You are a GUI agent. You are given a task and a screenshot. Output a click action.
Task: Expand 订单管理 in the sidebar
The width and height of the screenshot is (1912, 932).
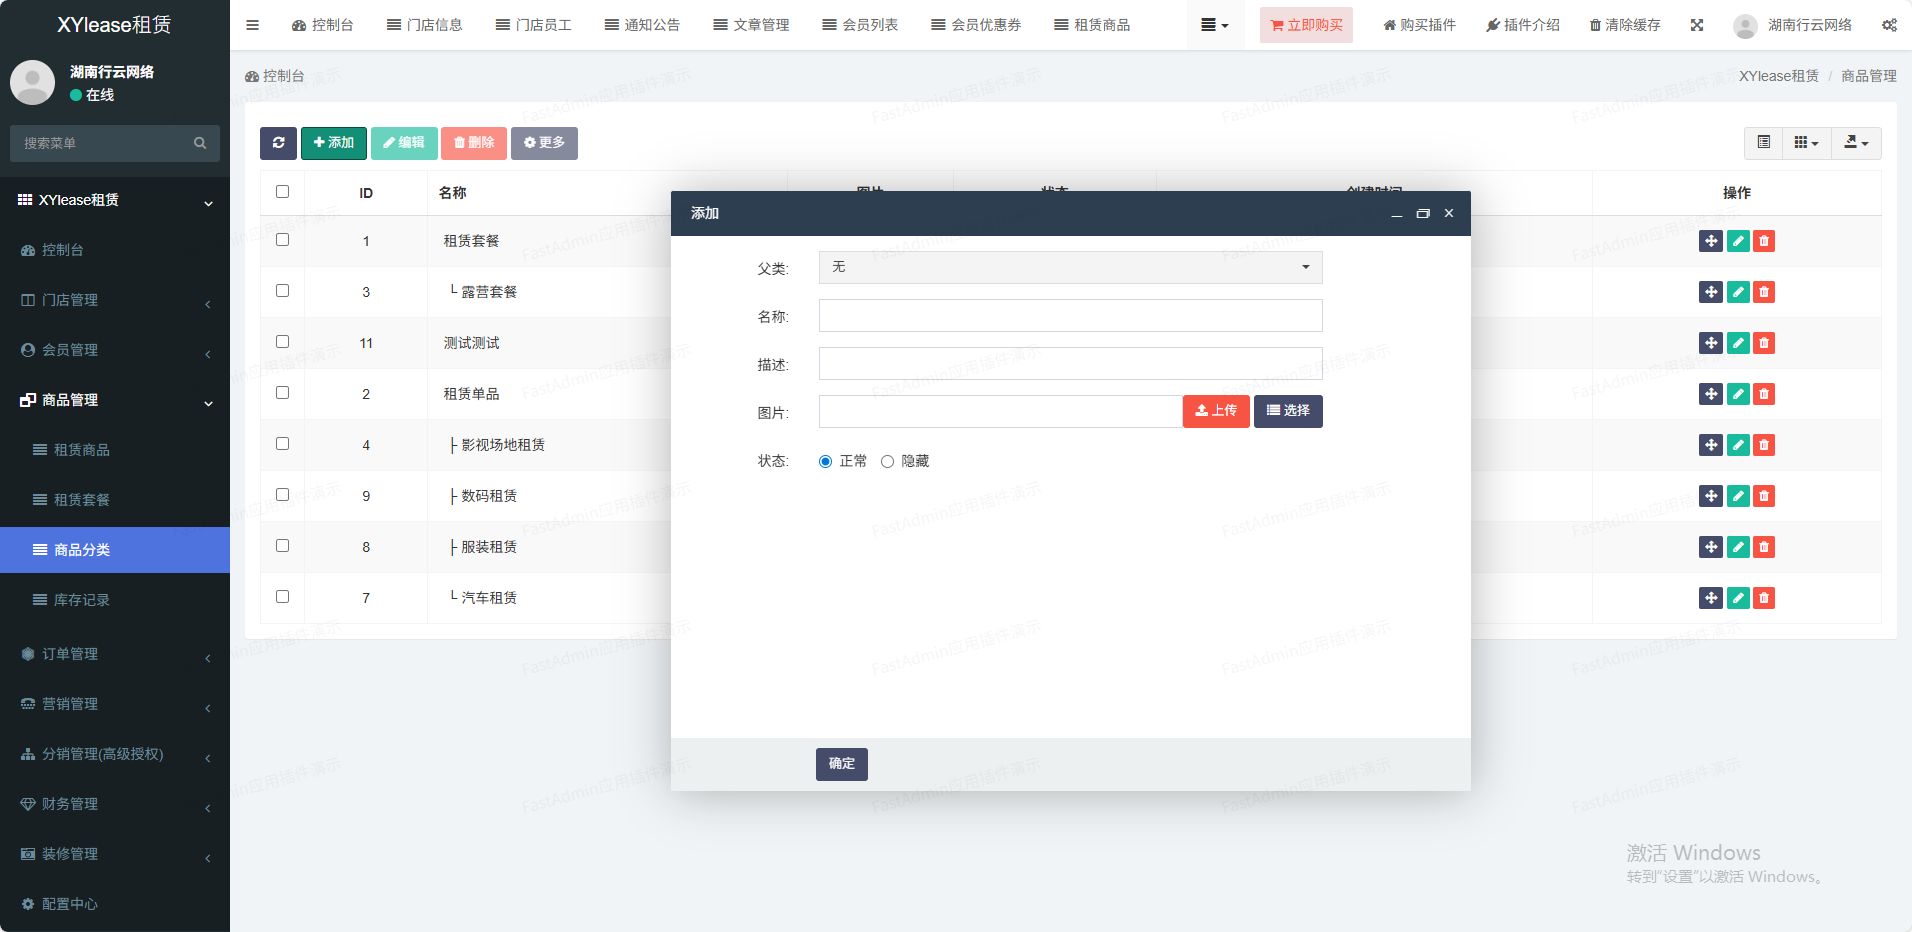115,654
